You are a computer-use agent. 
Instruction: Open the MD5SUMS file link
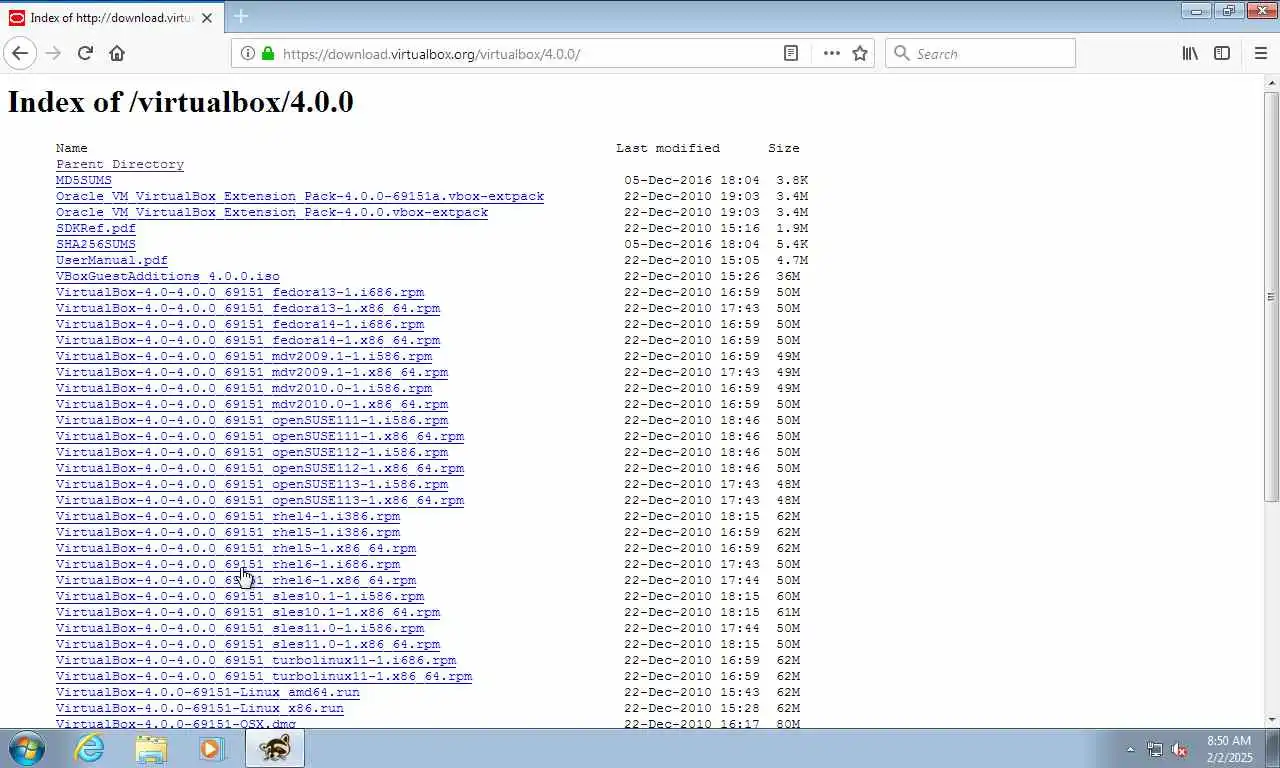coord(84,180)
